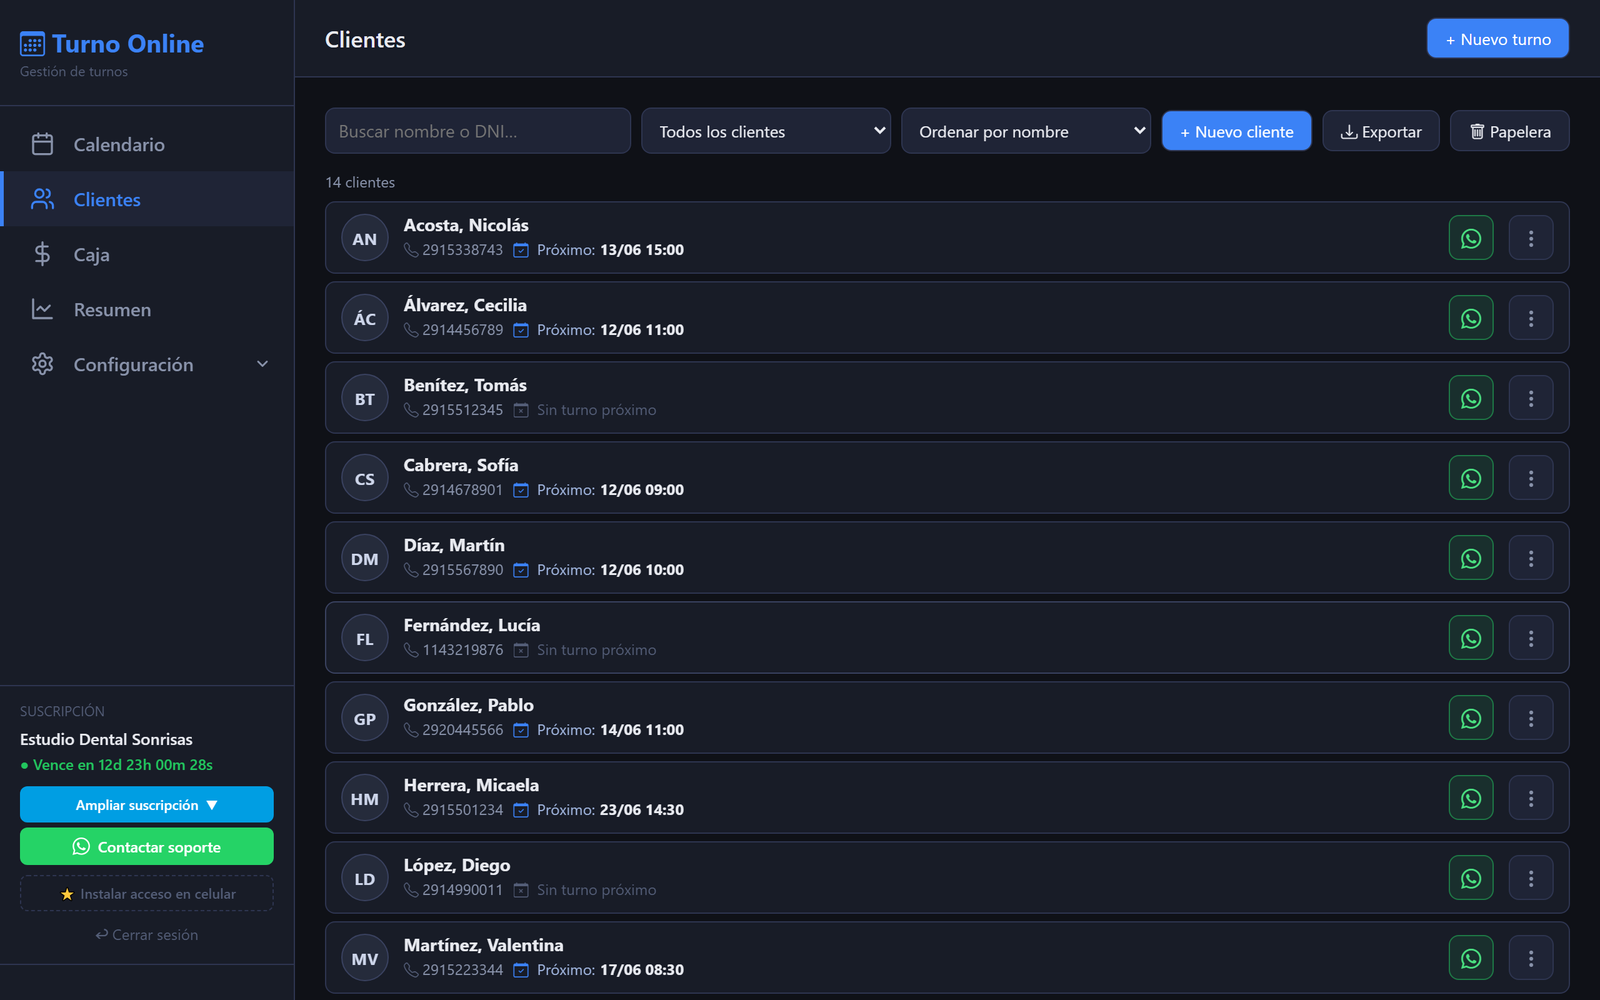Viewport: 1600px width, 1000px height.
Task: Open more options menu for López, Diego
Action: 1531,878
